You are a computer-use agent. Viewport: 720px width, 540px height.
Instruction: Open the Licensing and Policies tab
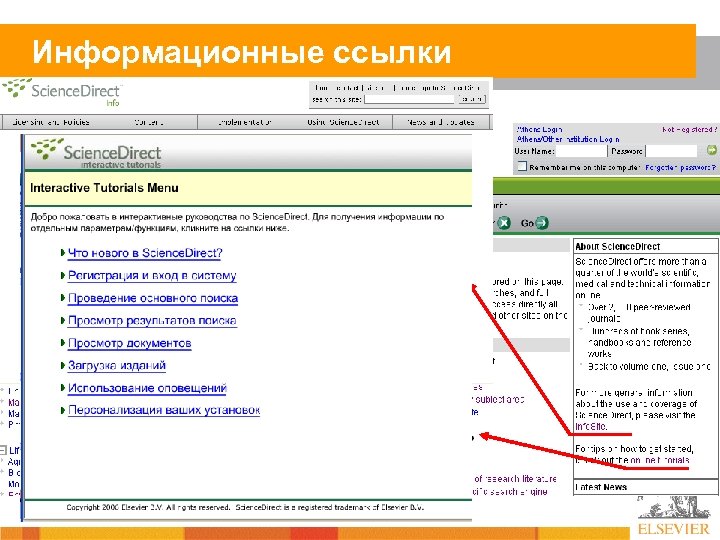51,122
